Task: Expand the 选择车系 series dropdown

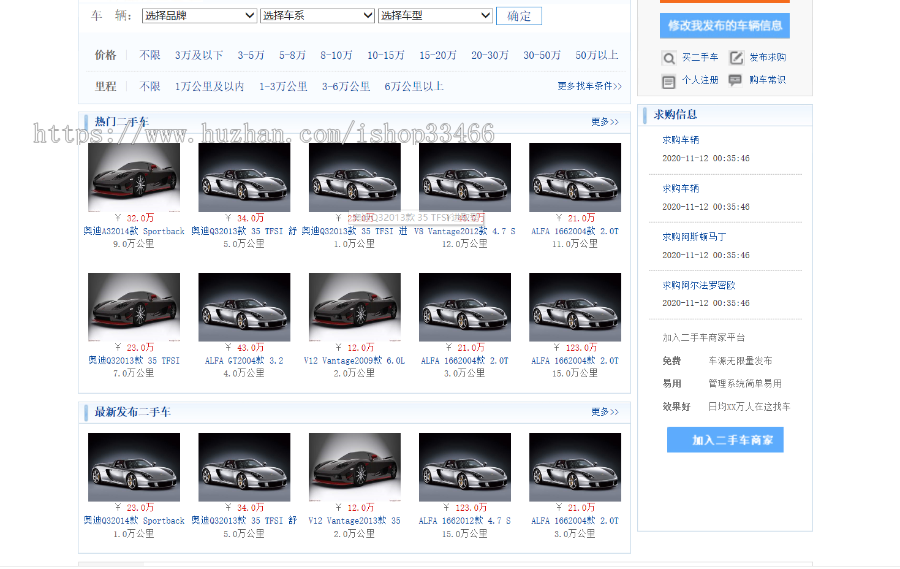Action: (317, 16)
